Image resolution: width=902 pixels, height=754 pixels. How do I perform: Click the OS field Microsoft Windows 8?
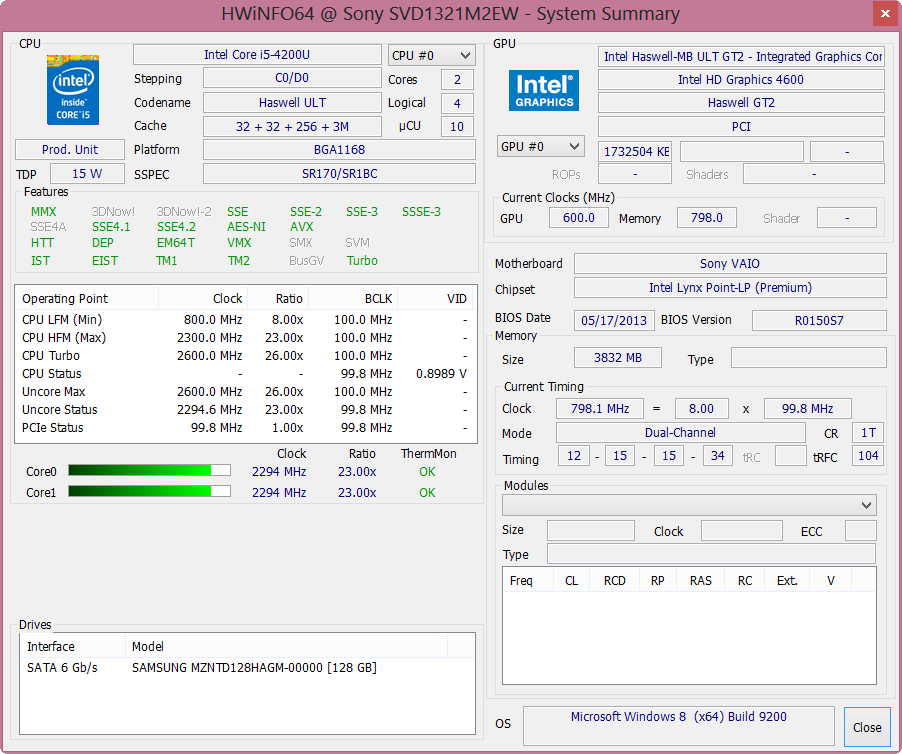click(x=679, y=726)
